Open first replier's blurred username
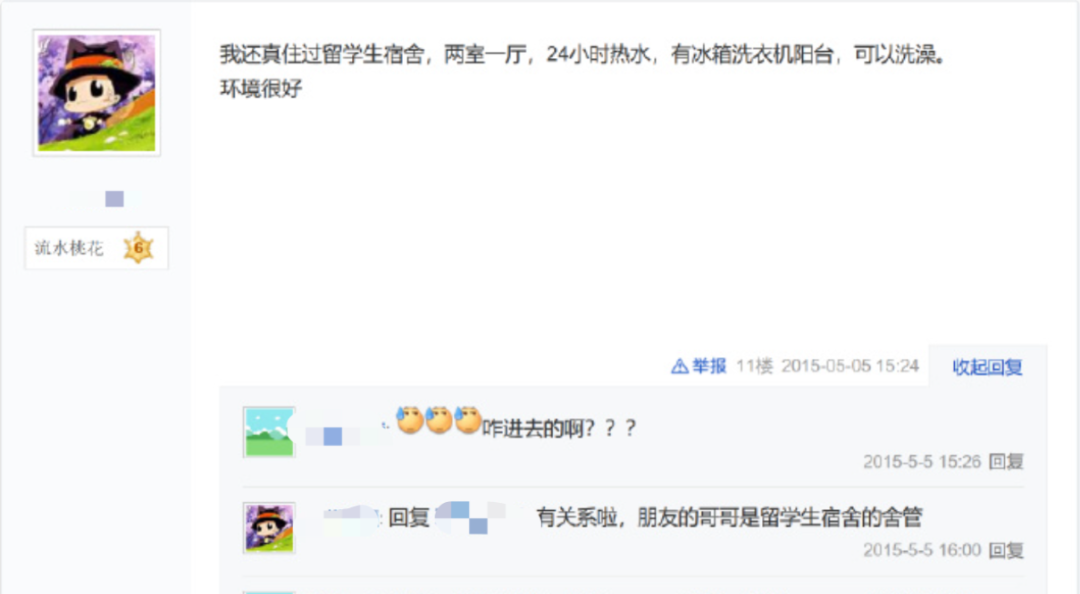This screenshot has width=1080, height=594. 342,436
